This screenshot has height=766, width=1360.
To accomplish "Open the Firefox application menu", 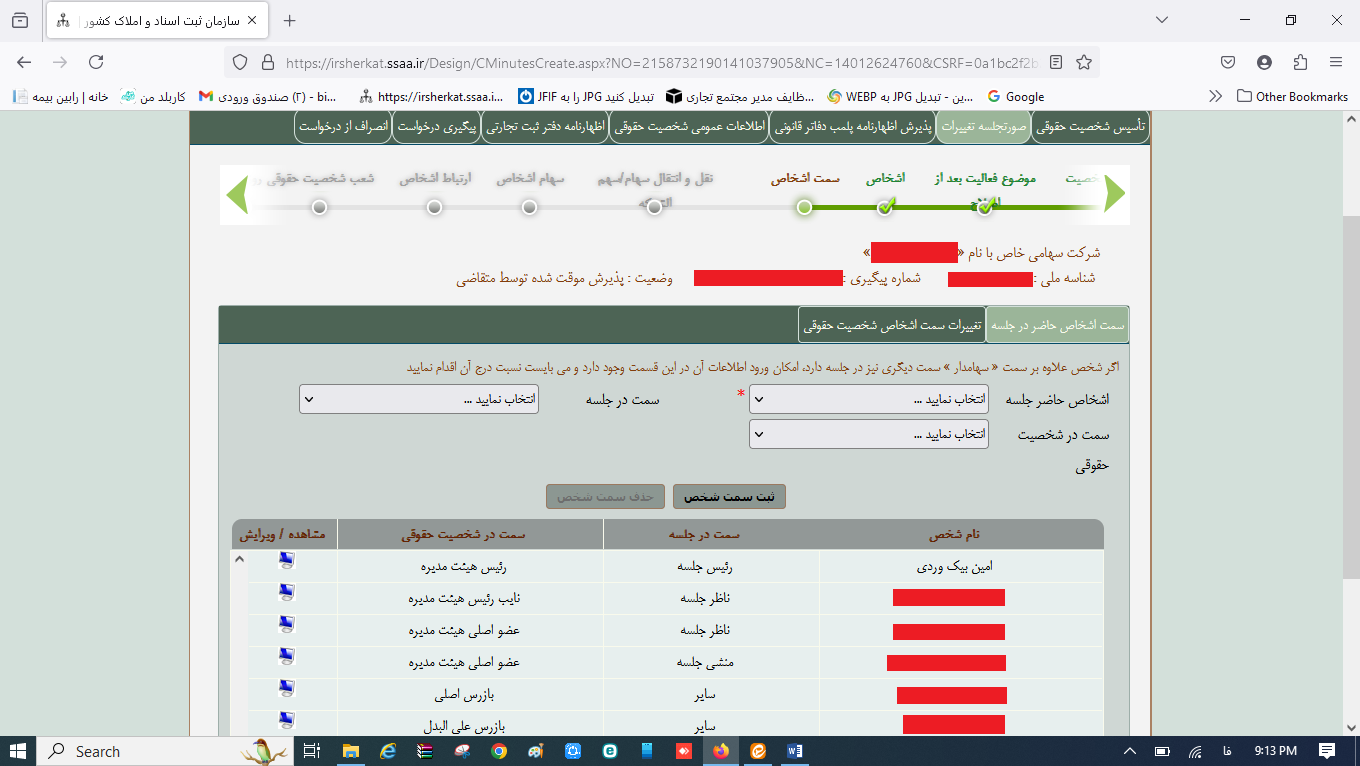I will point(1336,62).
